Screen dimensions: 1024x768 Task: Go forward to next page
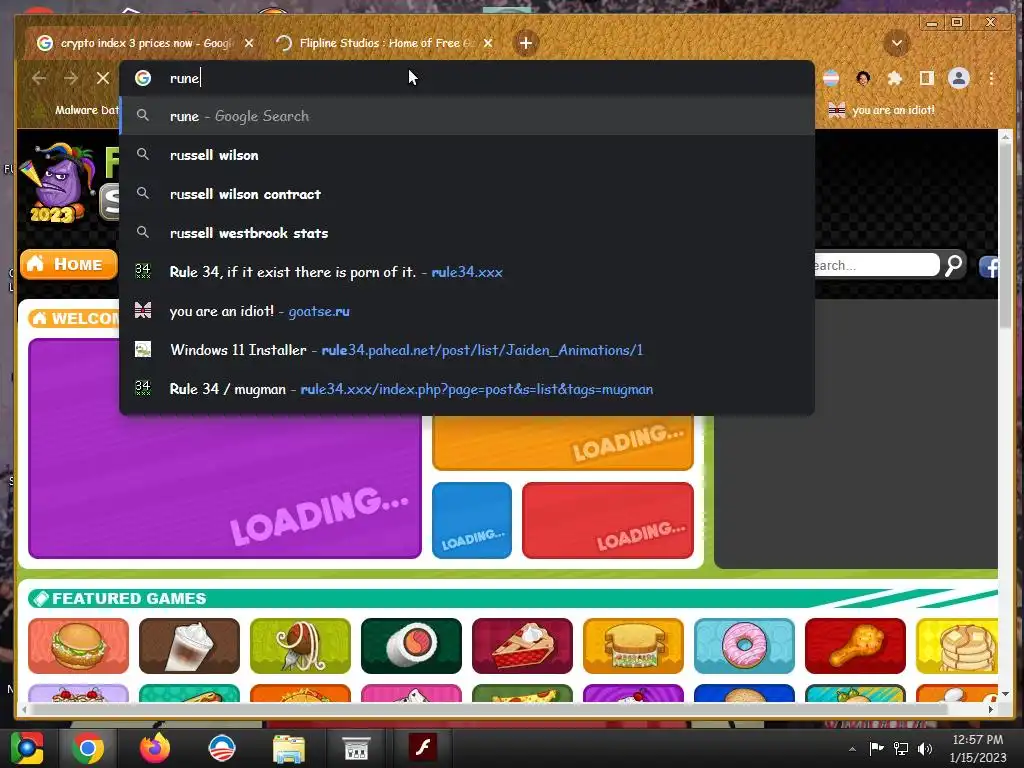71,78
